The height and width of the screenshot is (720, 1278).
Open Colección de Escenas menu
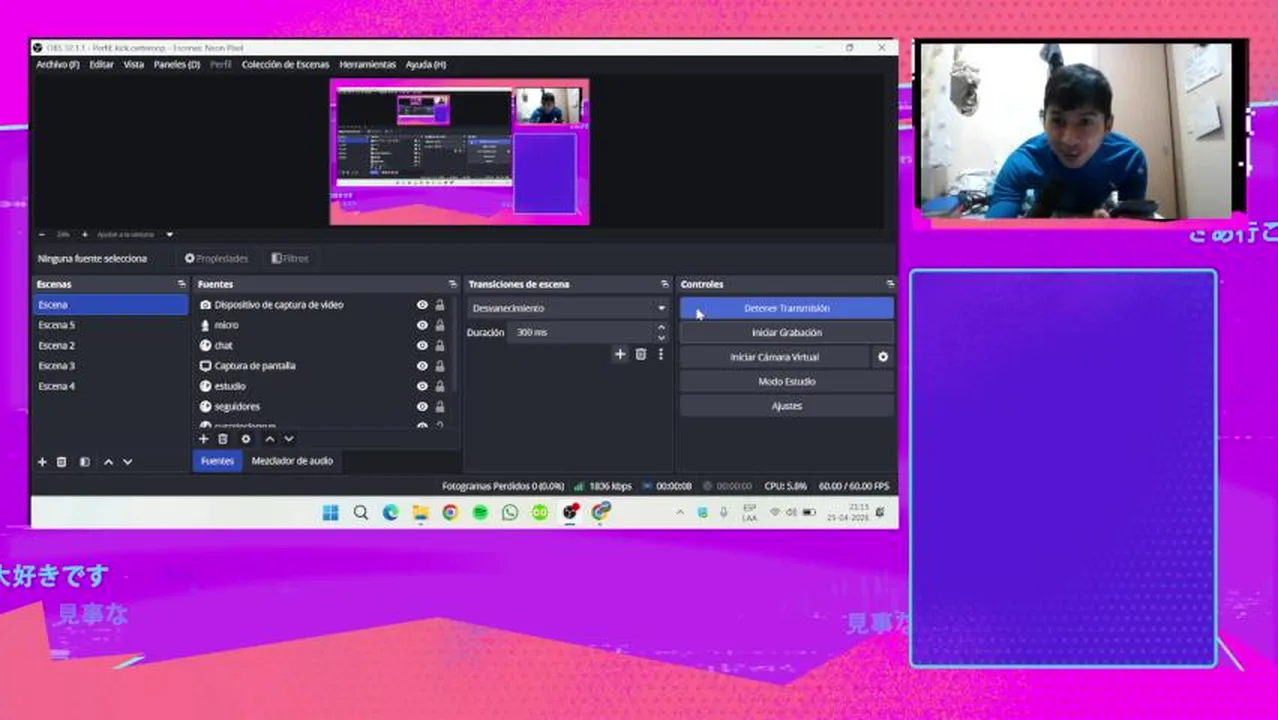pyautogui.click(x=285, y=64)
